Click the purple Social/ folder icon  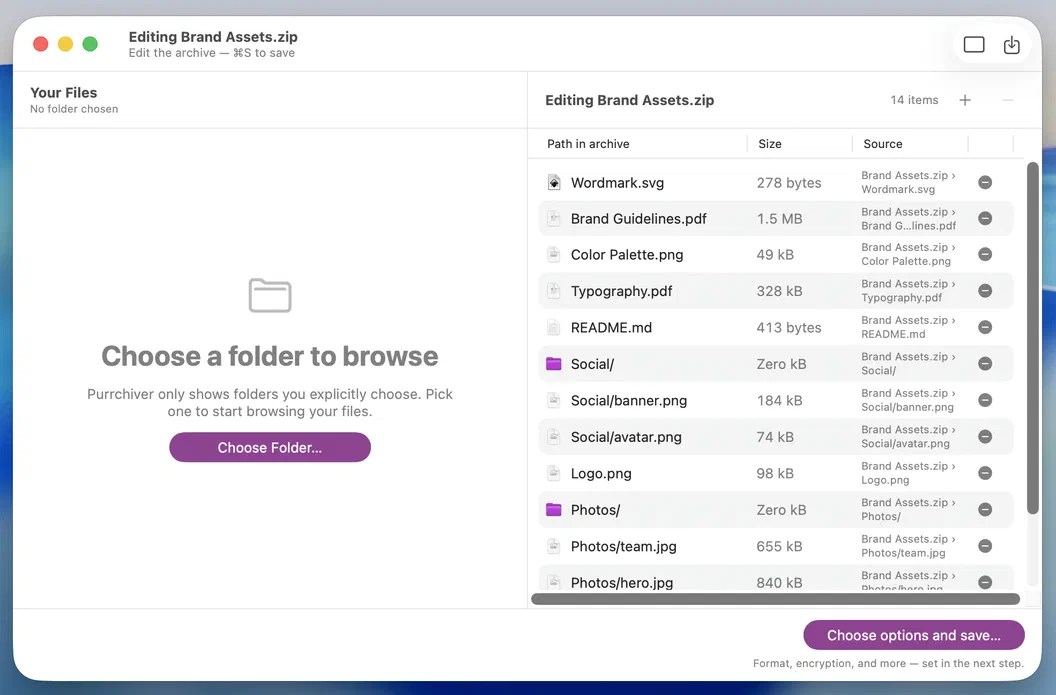coord(554,364)
